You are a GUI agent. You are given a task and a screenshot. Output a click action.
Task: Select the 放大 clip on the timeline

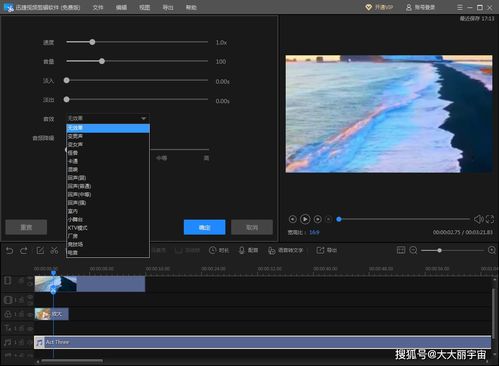[x=52, y=314]
